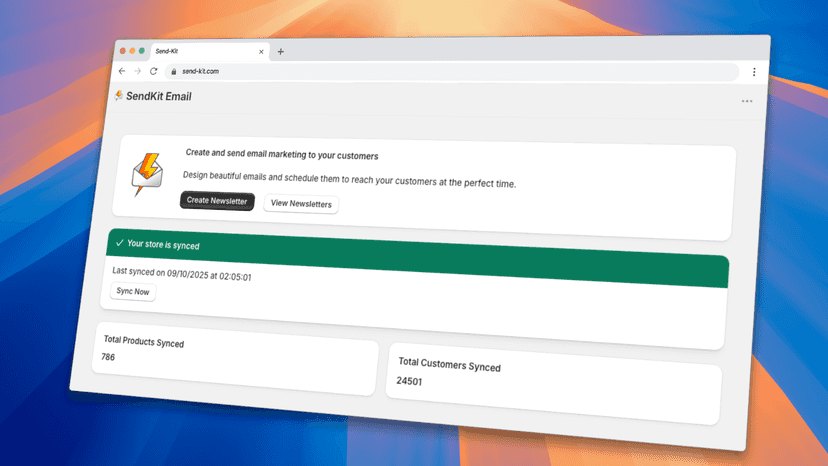Click the SendKit Email header title
Image resolution: width=828 pixels, height=466 pixels.
click(158, 96)
